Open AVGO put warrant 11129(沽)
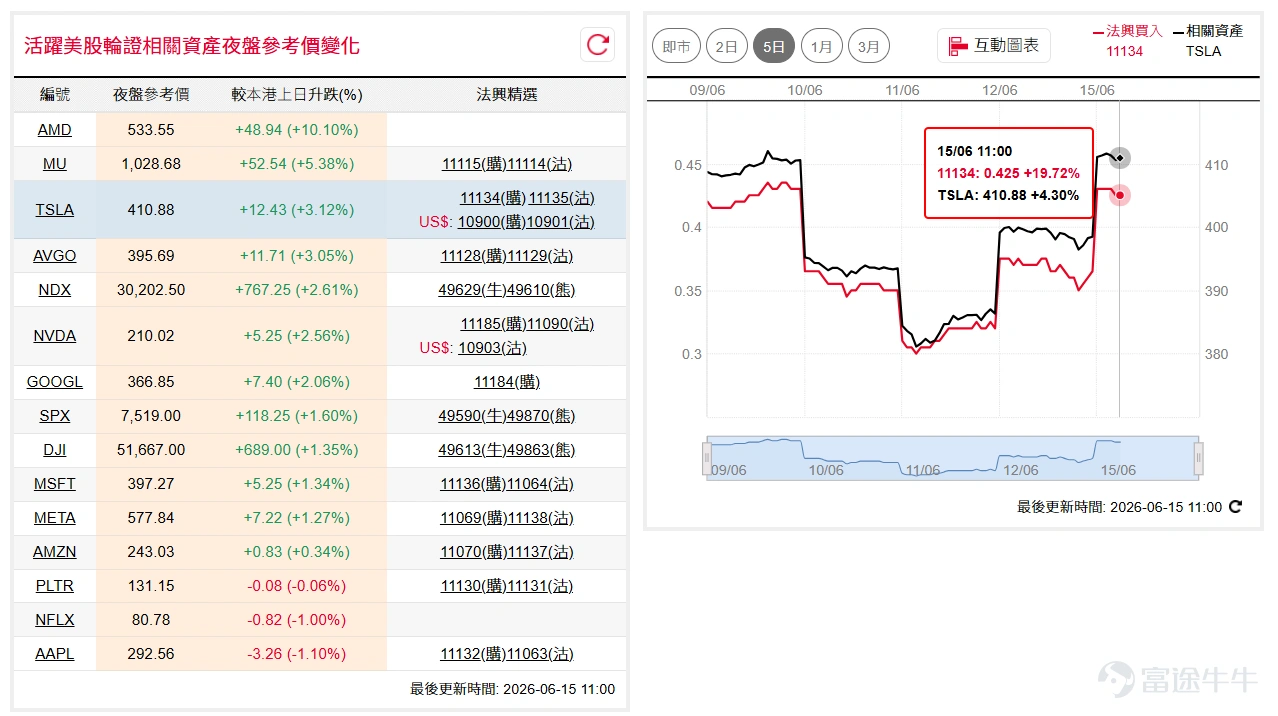Screen dimensions: 1278x716 tap(540, 256)
